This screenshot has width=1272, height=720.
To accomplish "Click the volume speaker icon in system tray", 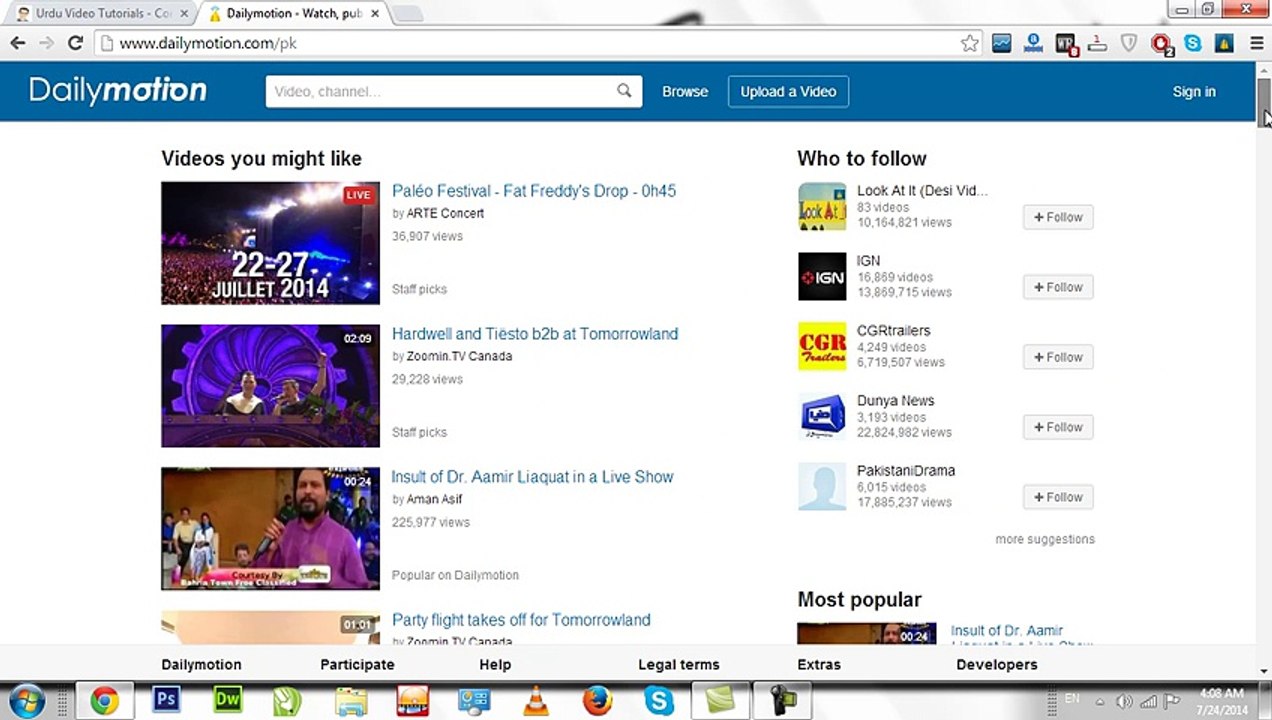I will click(1123, 701).
